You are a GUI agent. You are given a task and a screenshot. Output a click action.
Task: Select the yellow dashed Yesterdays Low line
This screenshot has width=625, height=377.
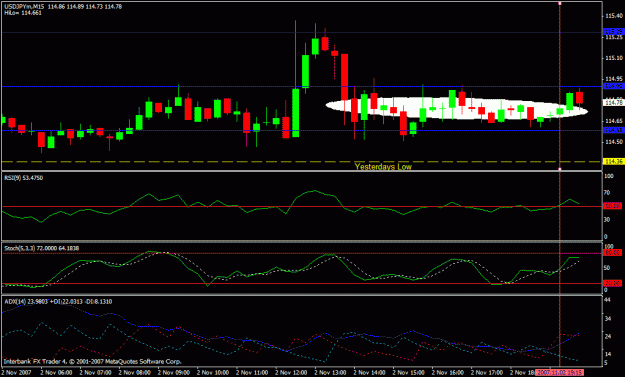302,161
